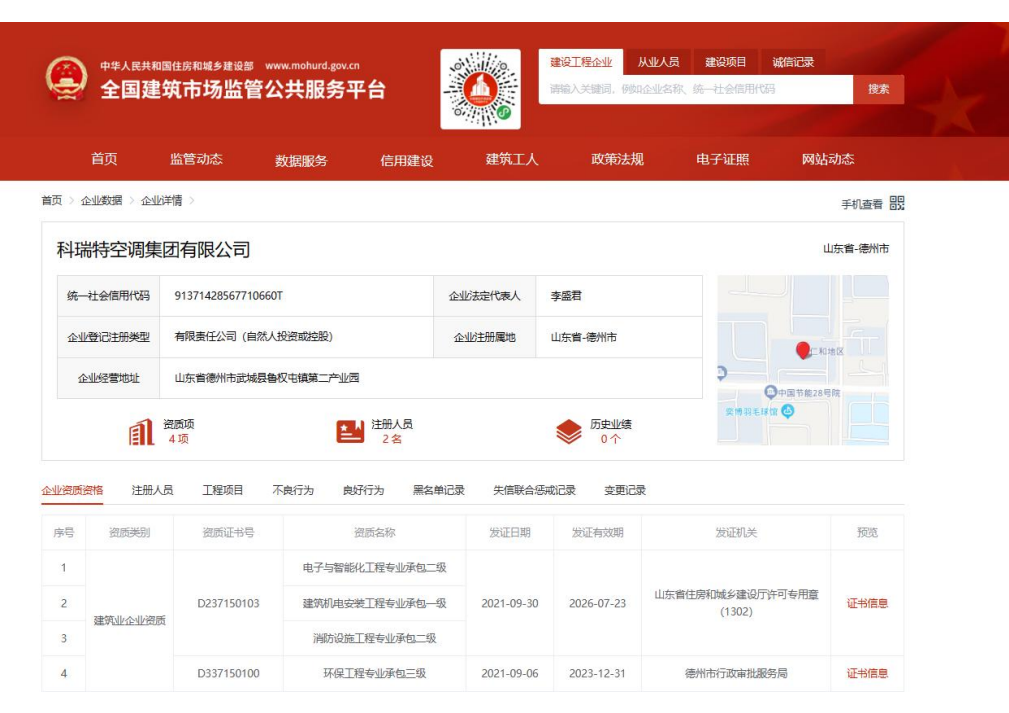
Task: Open 证书信息 for 环保工程专业承包三级
Action: point(866,673)
